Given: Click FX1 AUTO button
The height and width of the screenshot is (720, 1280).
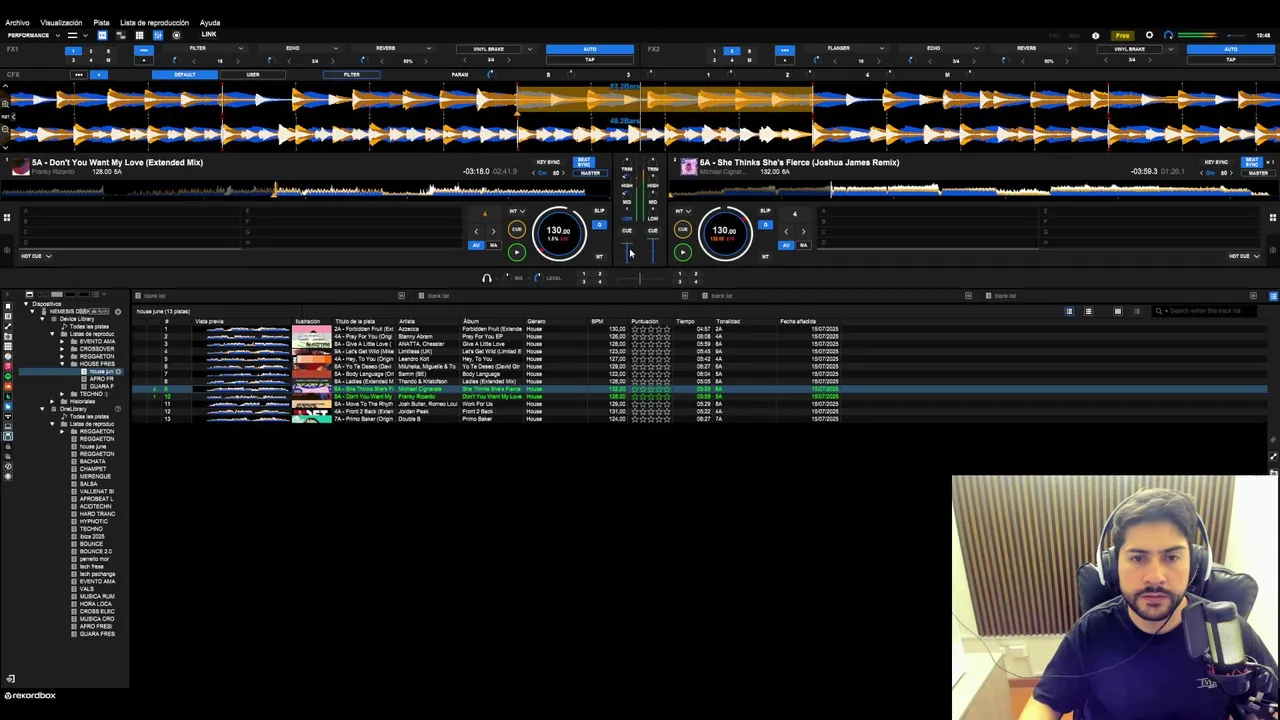Looking at the screenshot, I should click(x=590, y=49).
